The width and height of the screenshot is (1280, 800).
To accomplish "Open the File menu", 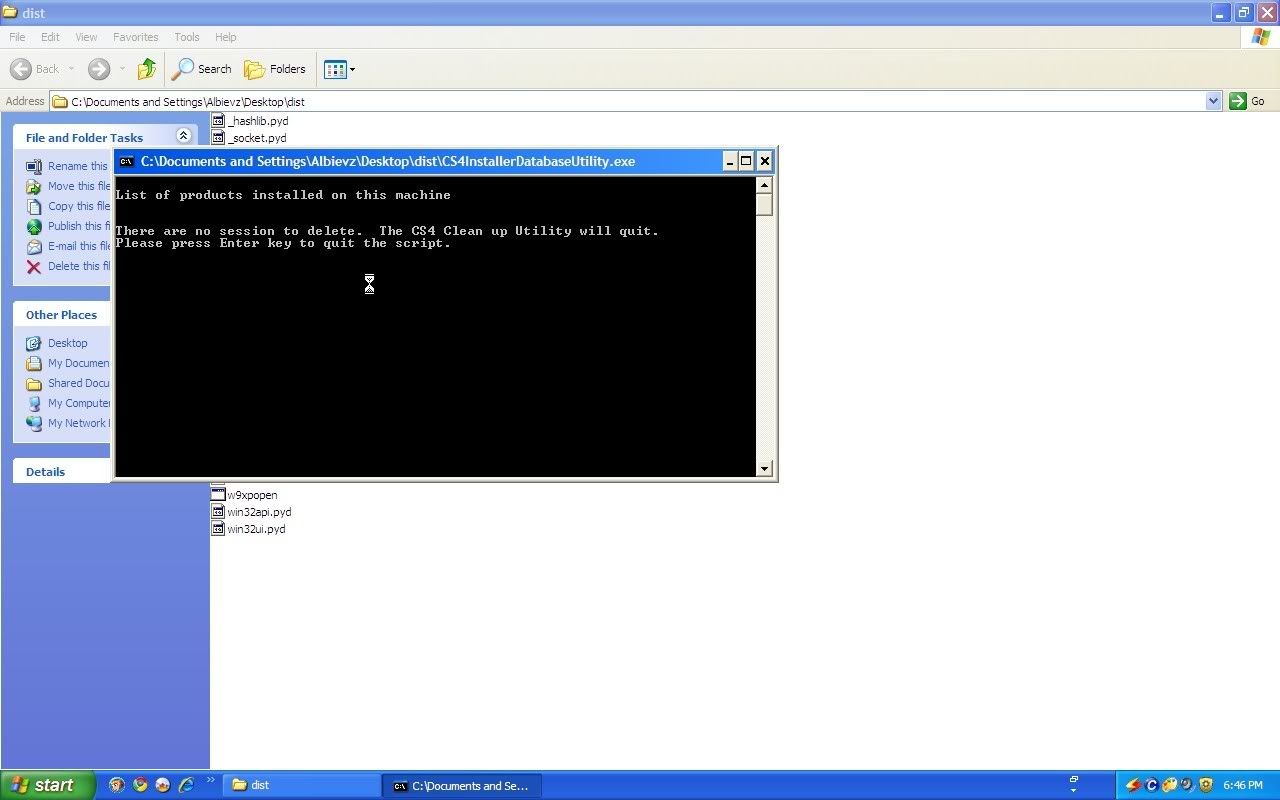I will point(17,37).
